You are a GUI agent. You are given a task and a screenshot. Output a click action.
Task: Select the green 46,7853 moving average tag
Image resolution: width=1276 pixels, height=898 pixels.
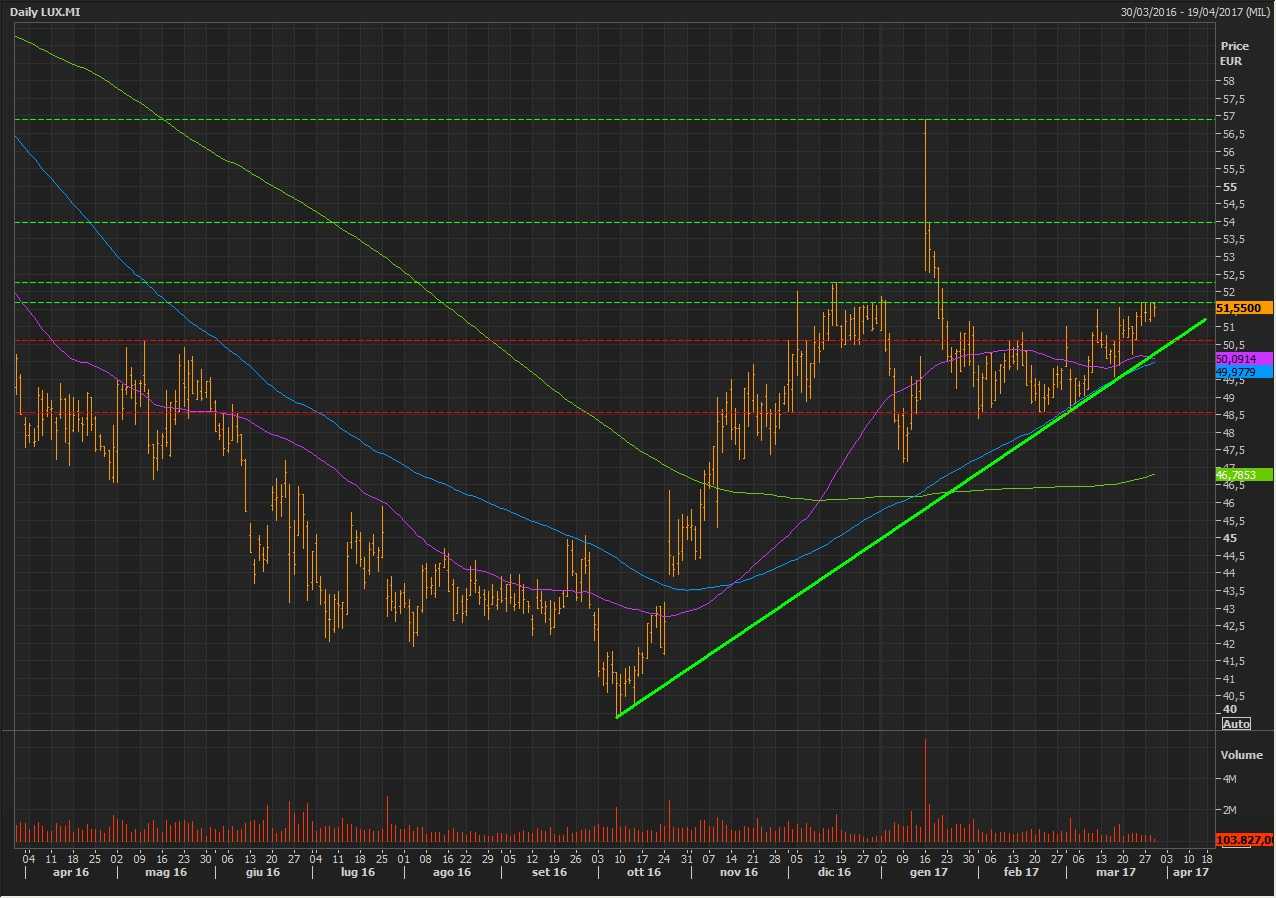point(1241,473)
